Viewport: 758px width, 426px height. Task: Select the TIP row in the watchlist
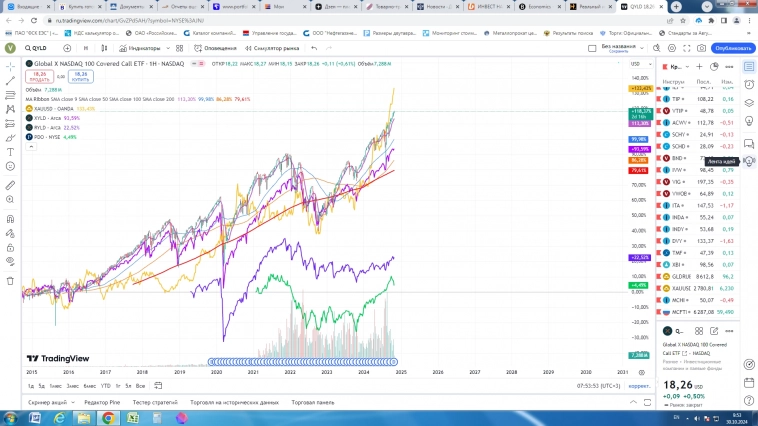pos(698,99)
